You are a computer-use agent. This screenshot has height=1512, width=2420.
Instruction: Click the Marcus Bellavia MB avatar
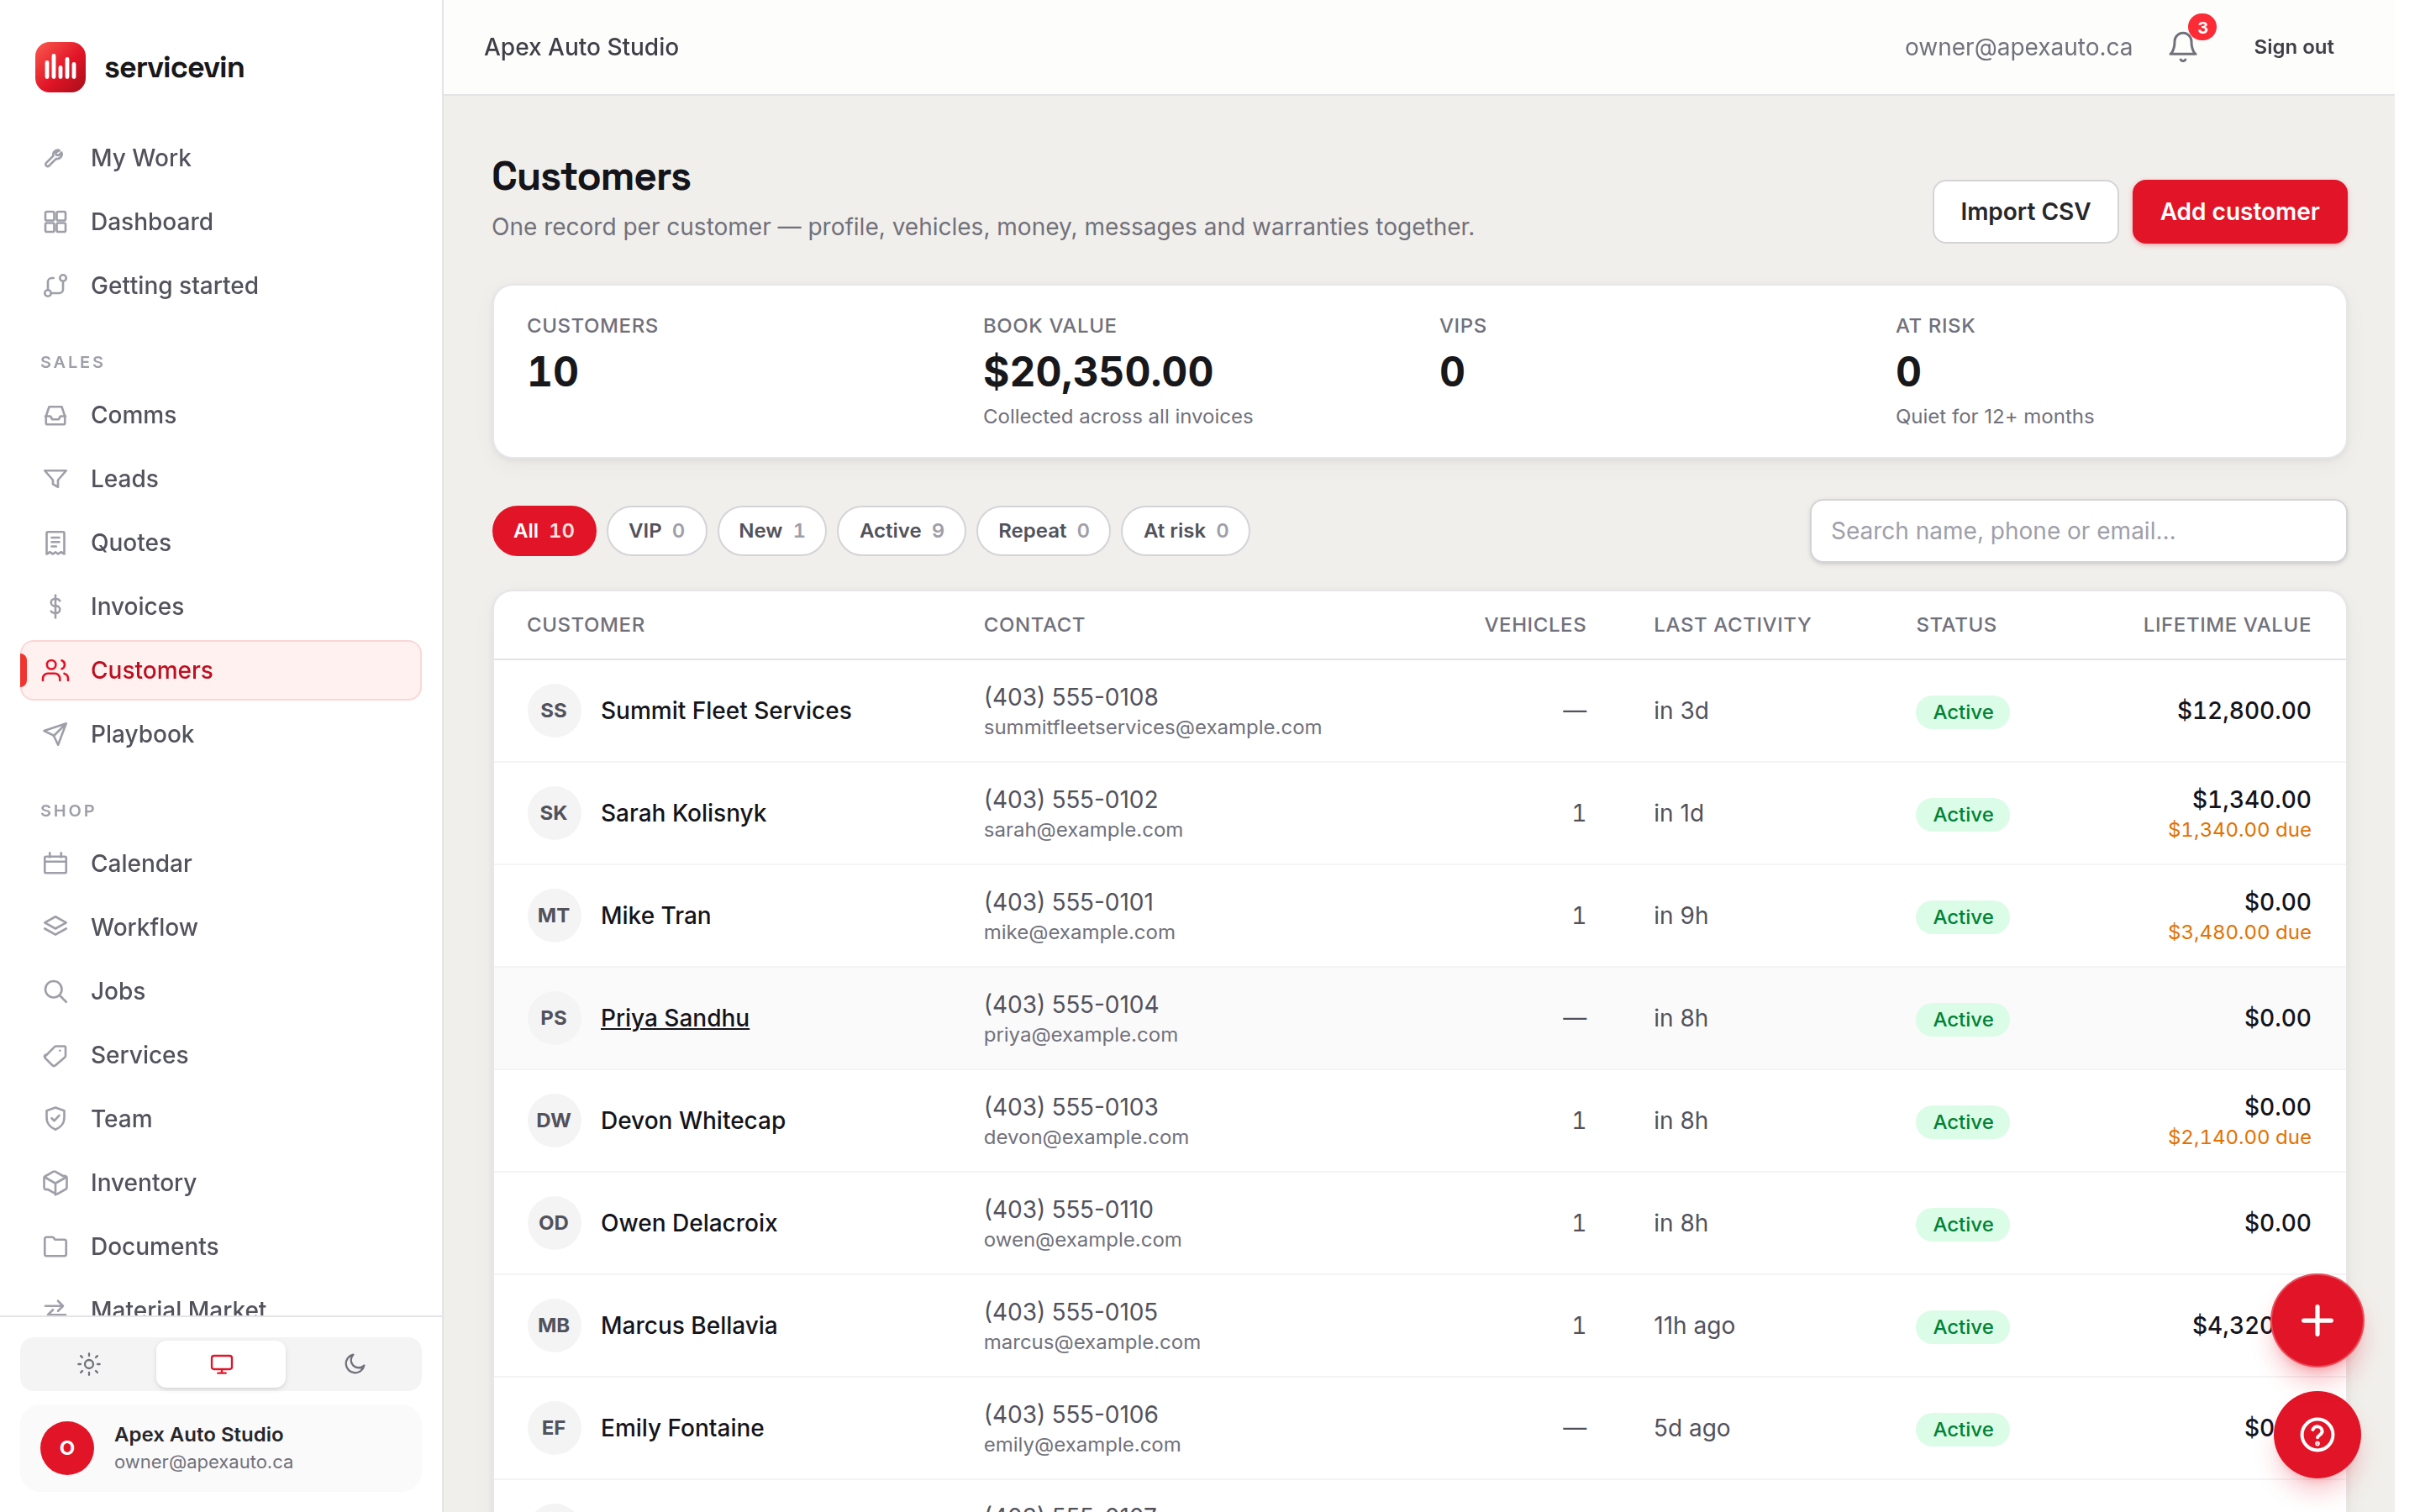554,1326
